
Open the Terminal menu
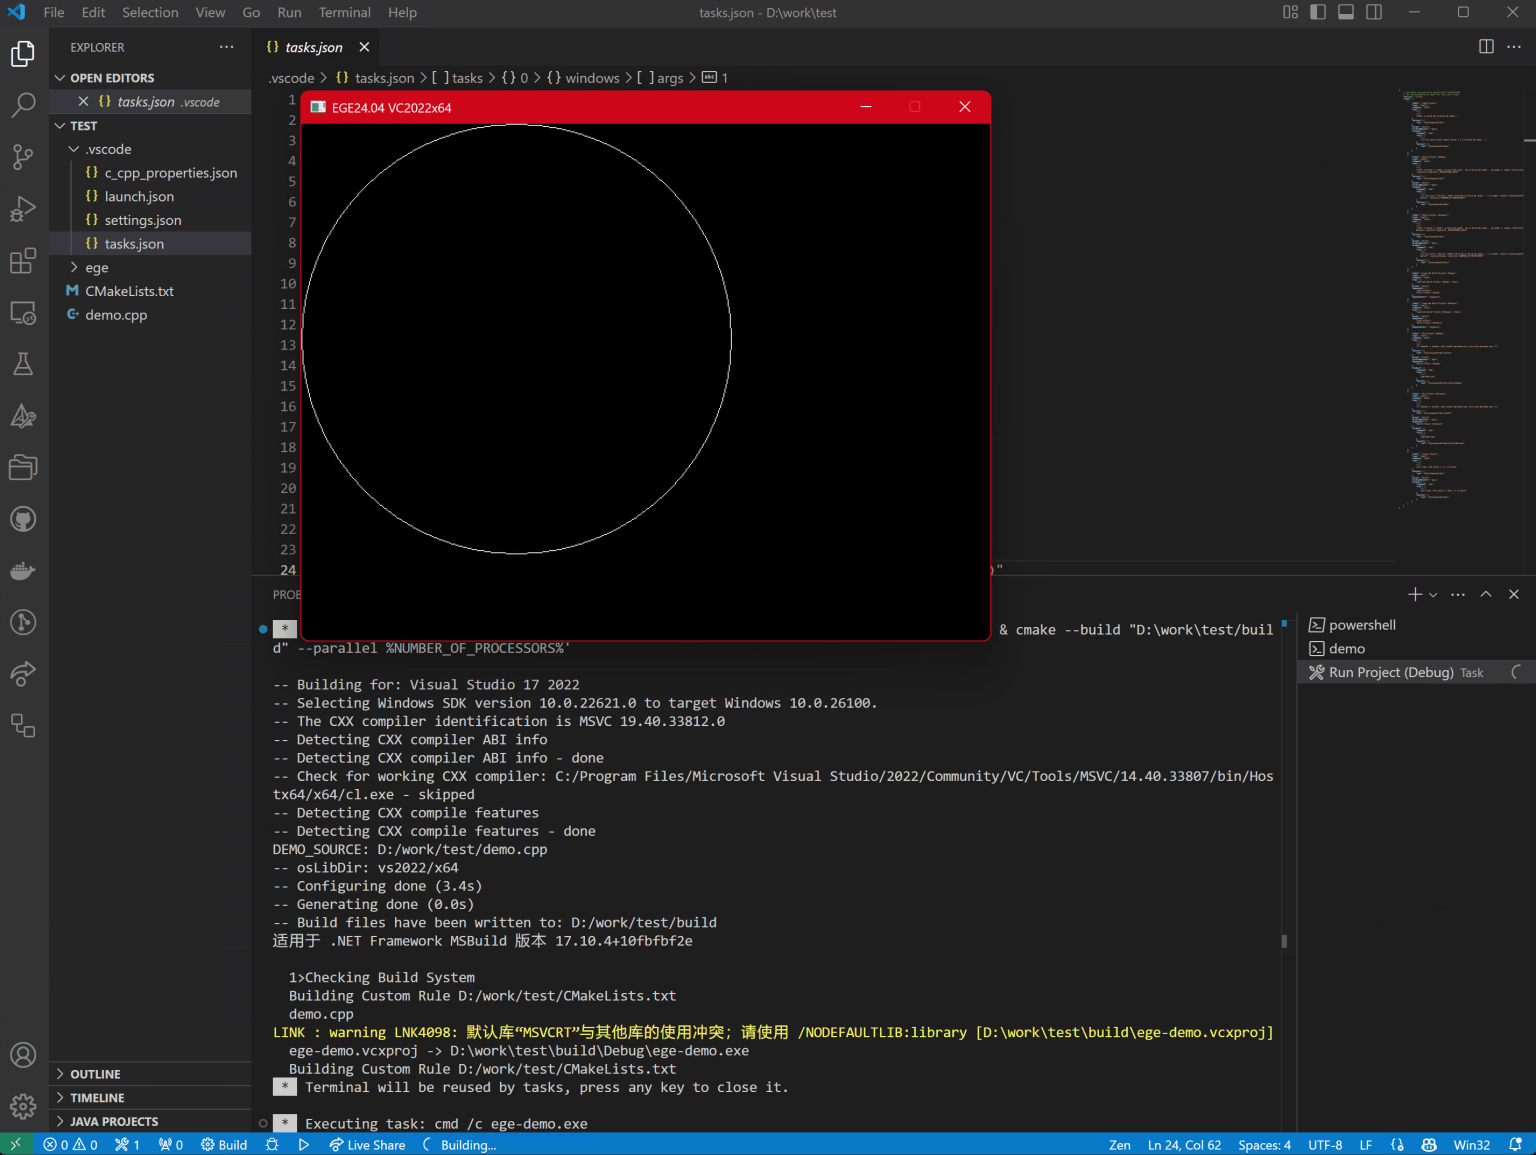tap(344, 12)
